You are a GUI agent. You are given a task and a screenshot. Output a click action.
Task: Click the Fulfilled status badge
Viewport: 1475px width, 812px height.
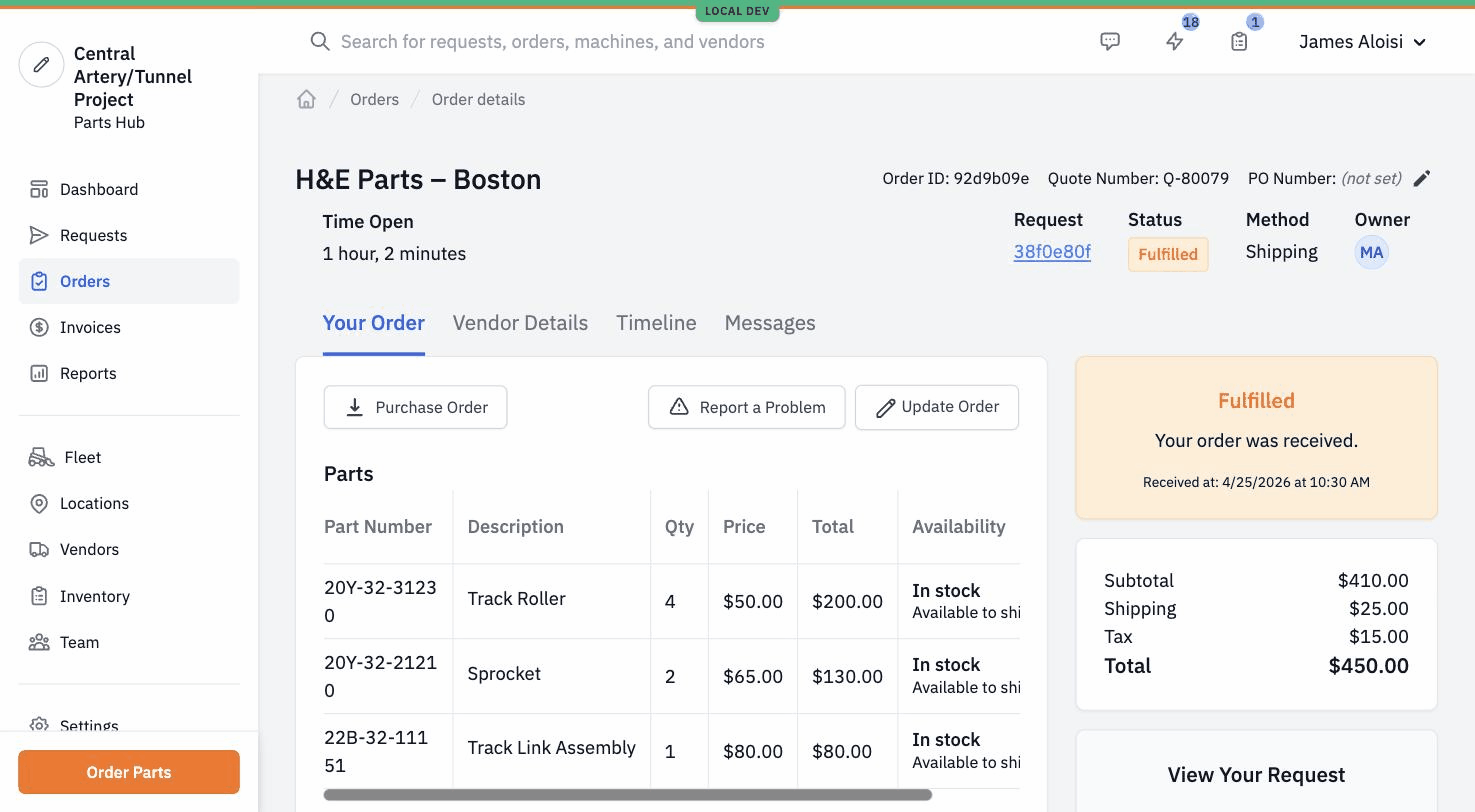click(1168, 254)
